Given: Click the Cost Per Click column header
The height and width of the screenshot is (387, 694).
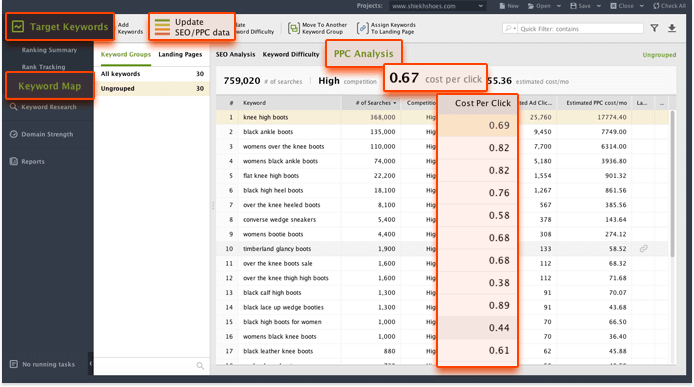Looking at the screenshot, I should [477, 103].
